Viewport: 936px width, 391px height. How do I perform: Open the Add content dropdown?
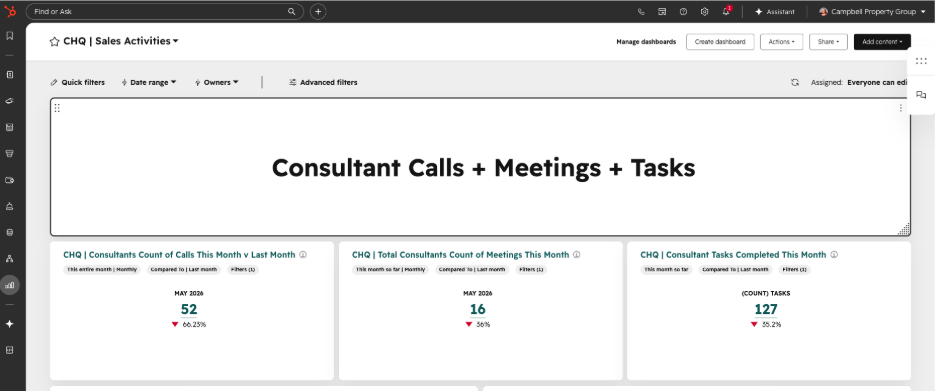click(x=882, y=42)
